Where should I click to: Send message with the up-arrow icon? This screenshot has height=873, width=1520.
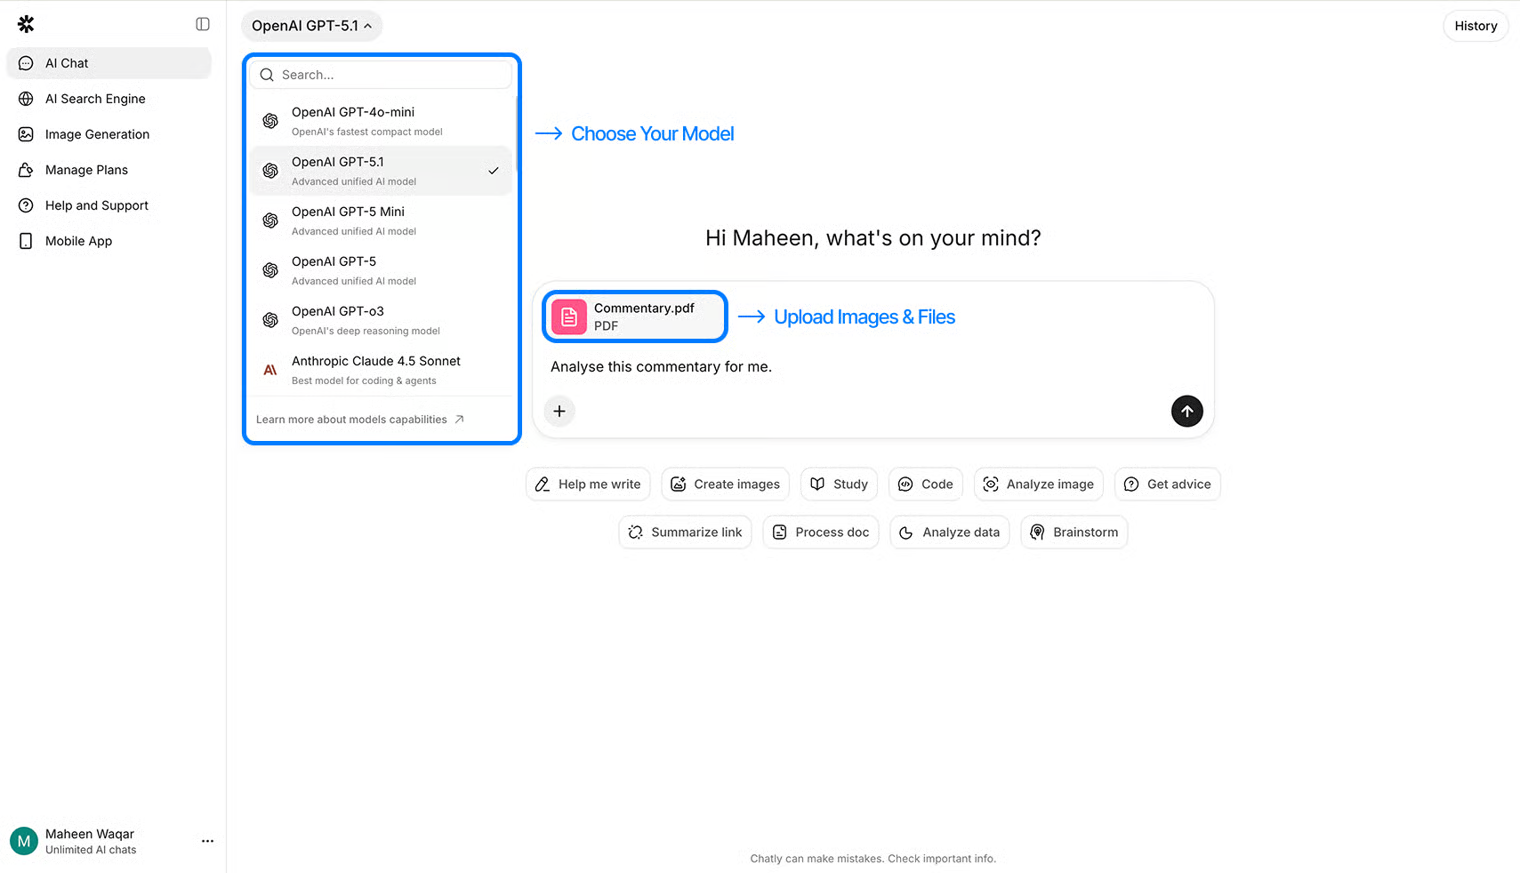tap(1186, 411)
